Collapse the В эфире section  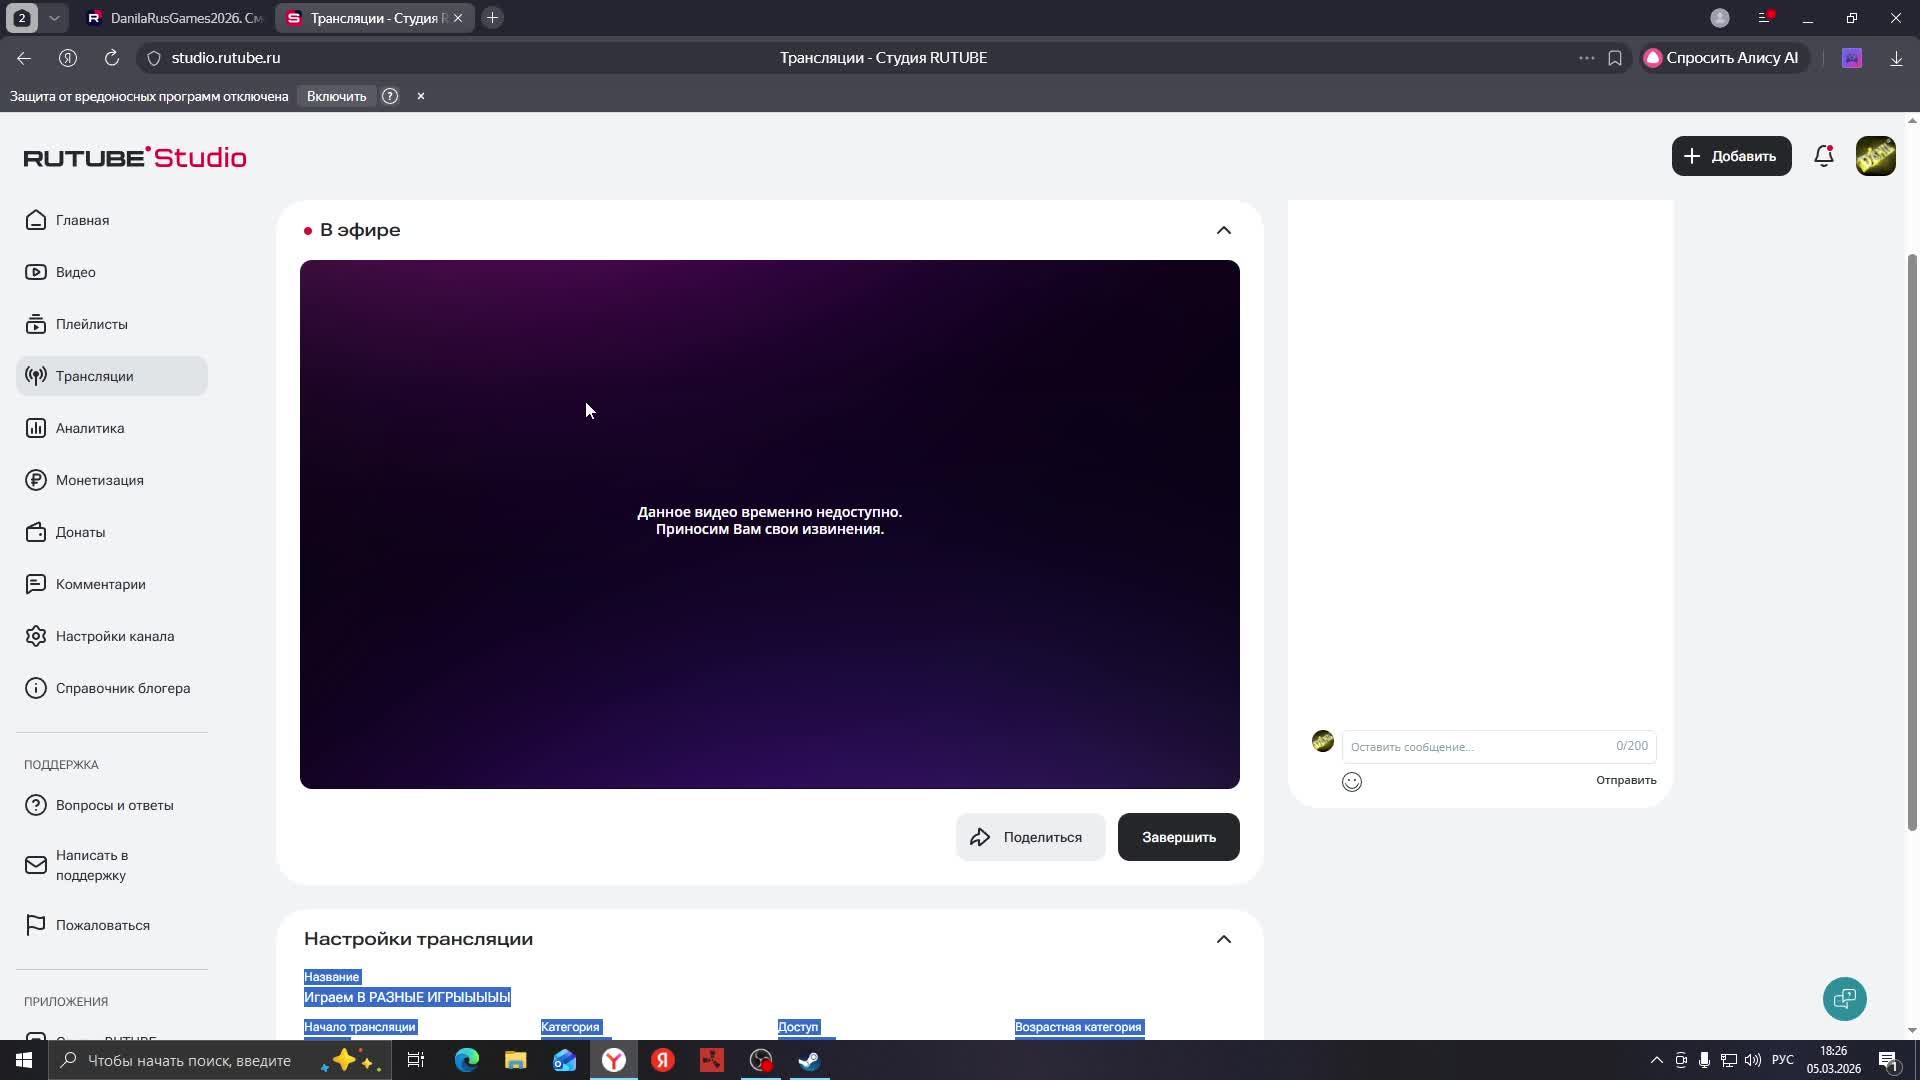coord(1223,230)
